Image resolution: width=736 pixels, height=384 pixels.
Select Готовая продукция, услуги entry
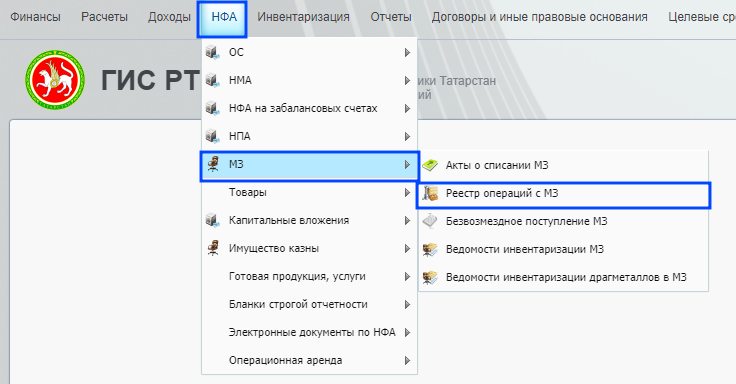309,276
